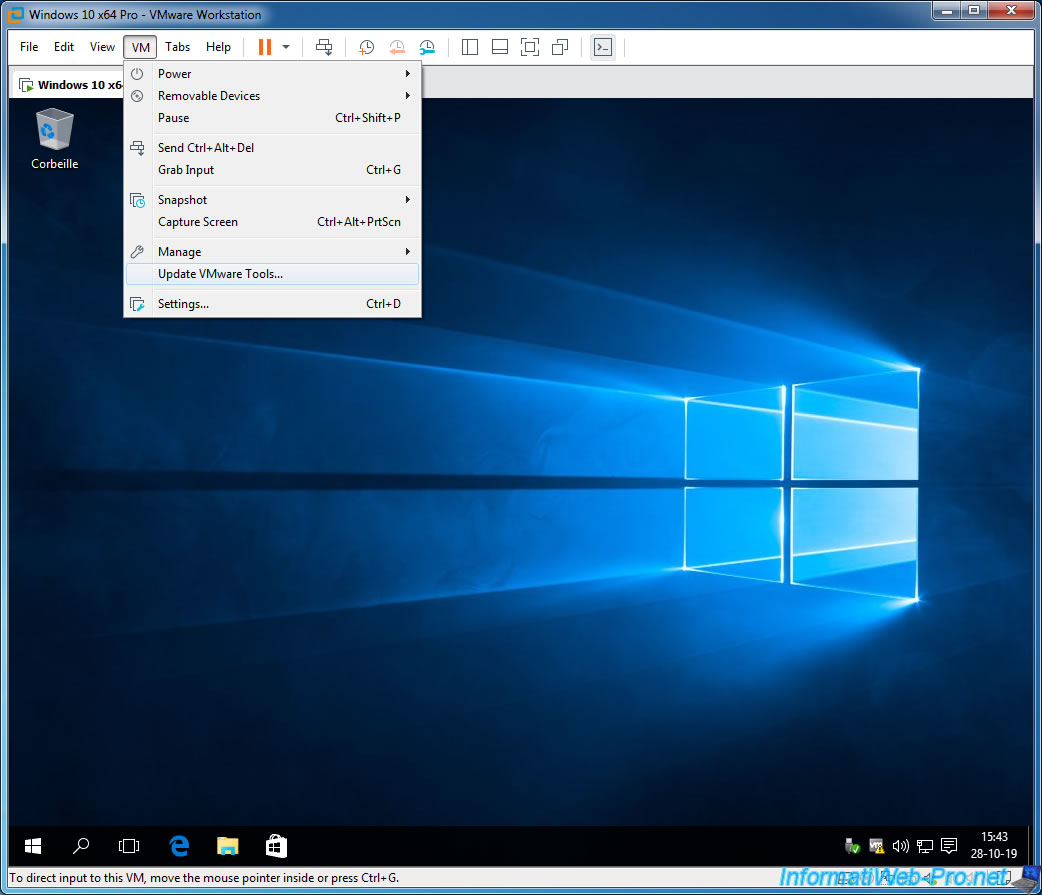Click the network tray icon
Screen dimensions: 1042x895
(x=924, y=846)
